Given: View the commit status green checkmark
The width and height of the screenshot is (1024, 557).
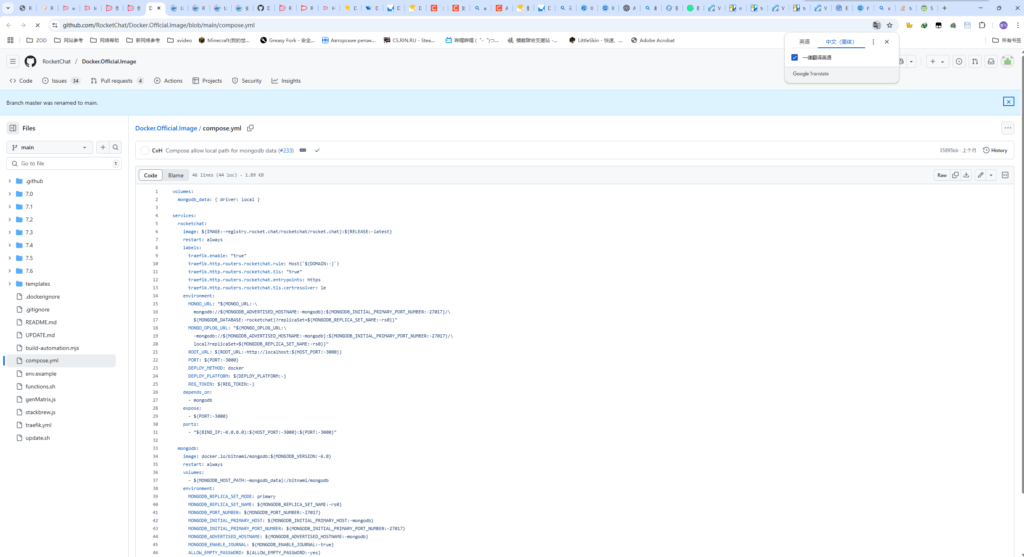Looking at the screenshot, I should point(317,150).
